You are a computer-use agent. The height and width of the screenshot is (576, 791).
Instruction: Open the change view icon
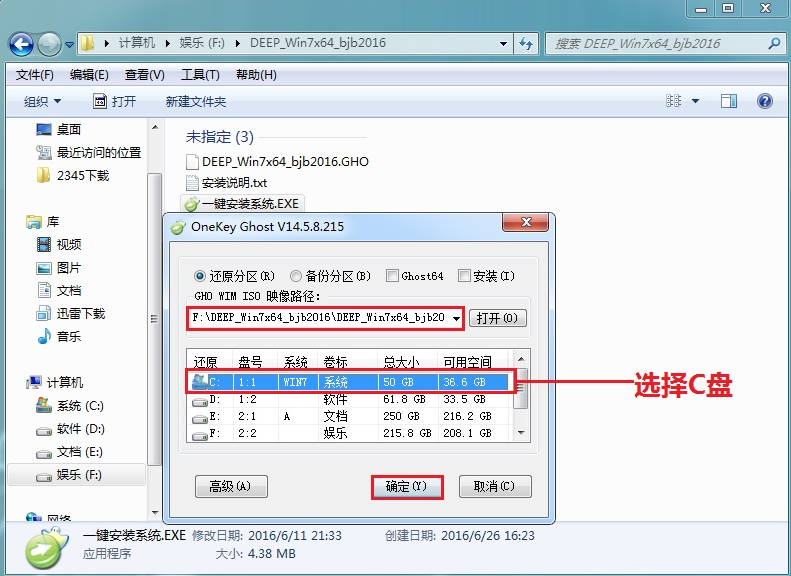pyautogui.click(x=673, y=101)
